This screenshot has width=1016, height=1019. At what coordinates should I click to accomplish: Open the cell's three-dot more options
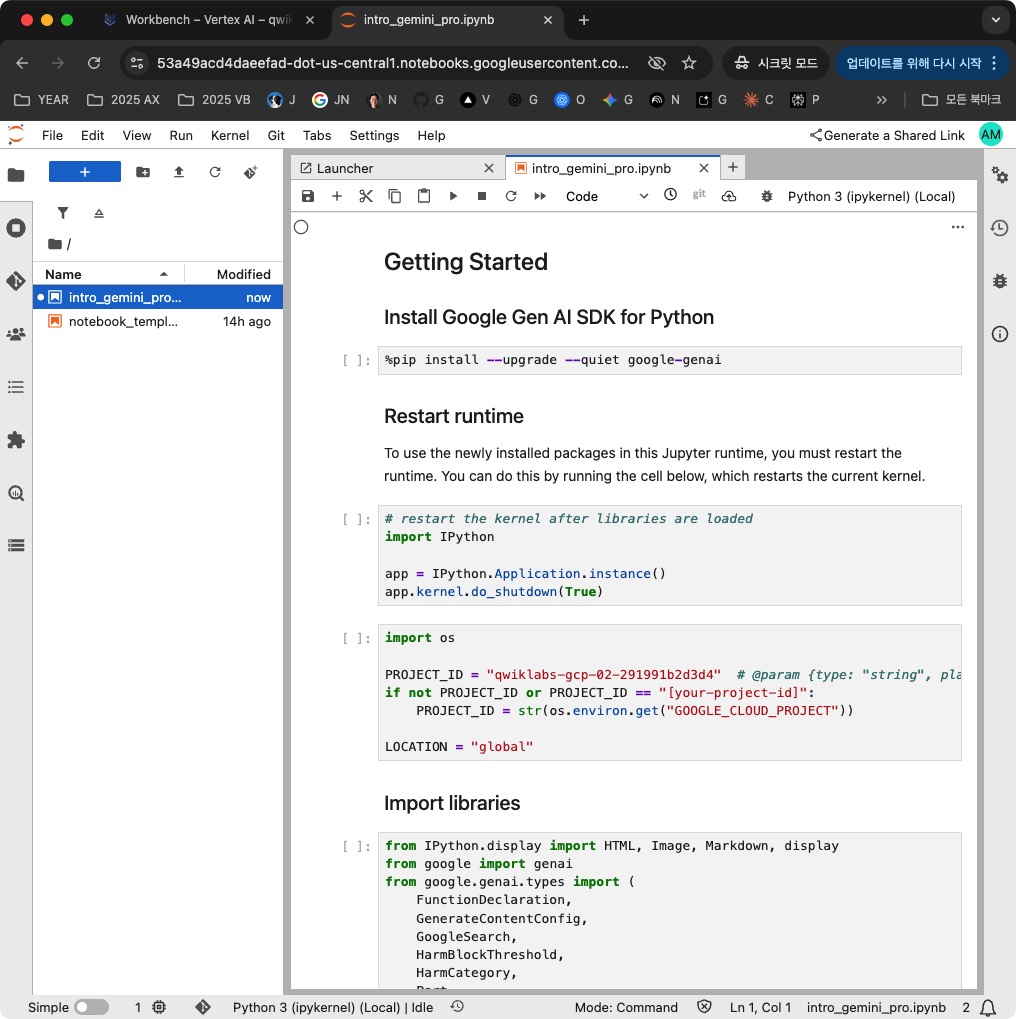pyautogui.click(x=958, y=228)
